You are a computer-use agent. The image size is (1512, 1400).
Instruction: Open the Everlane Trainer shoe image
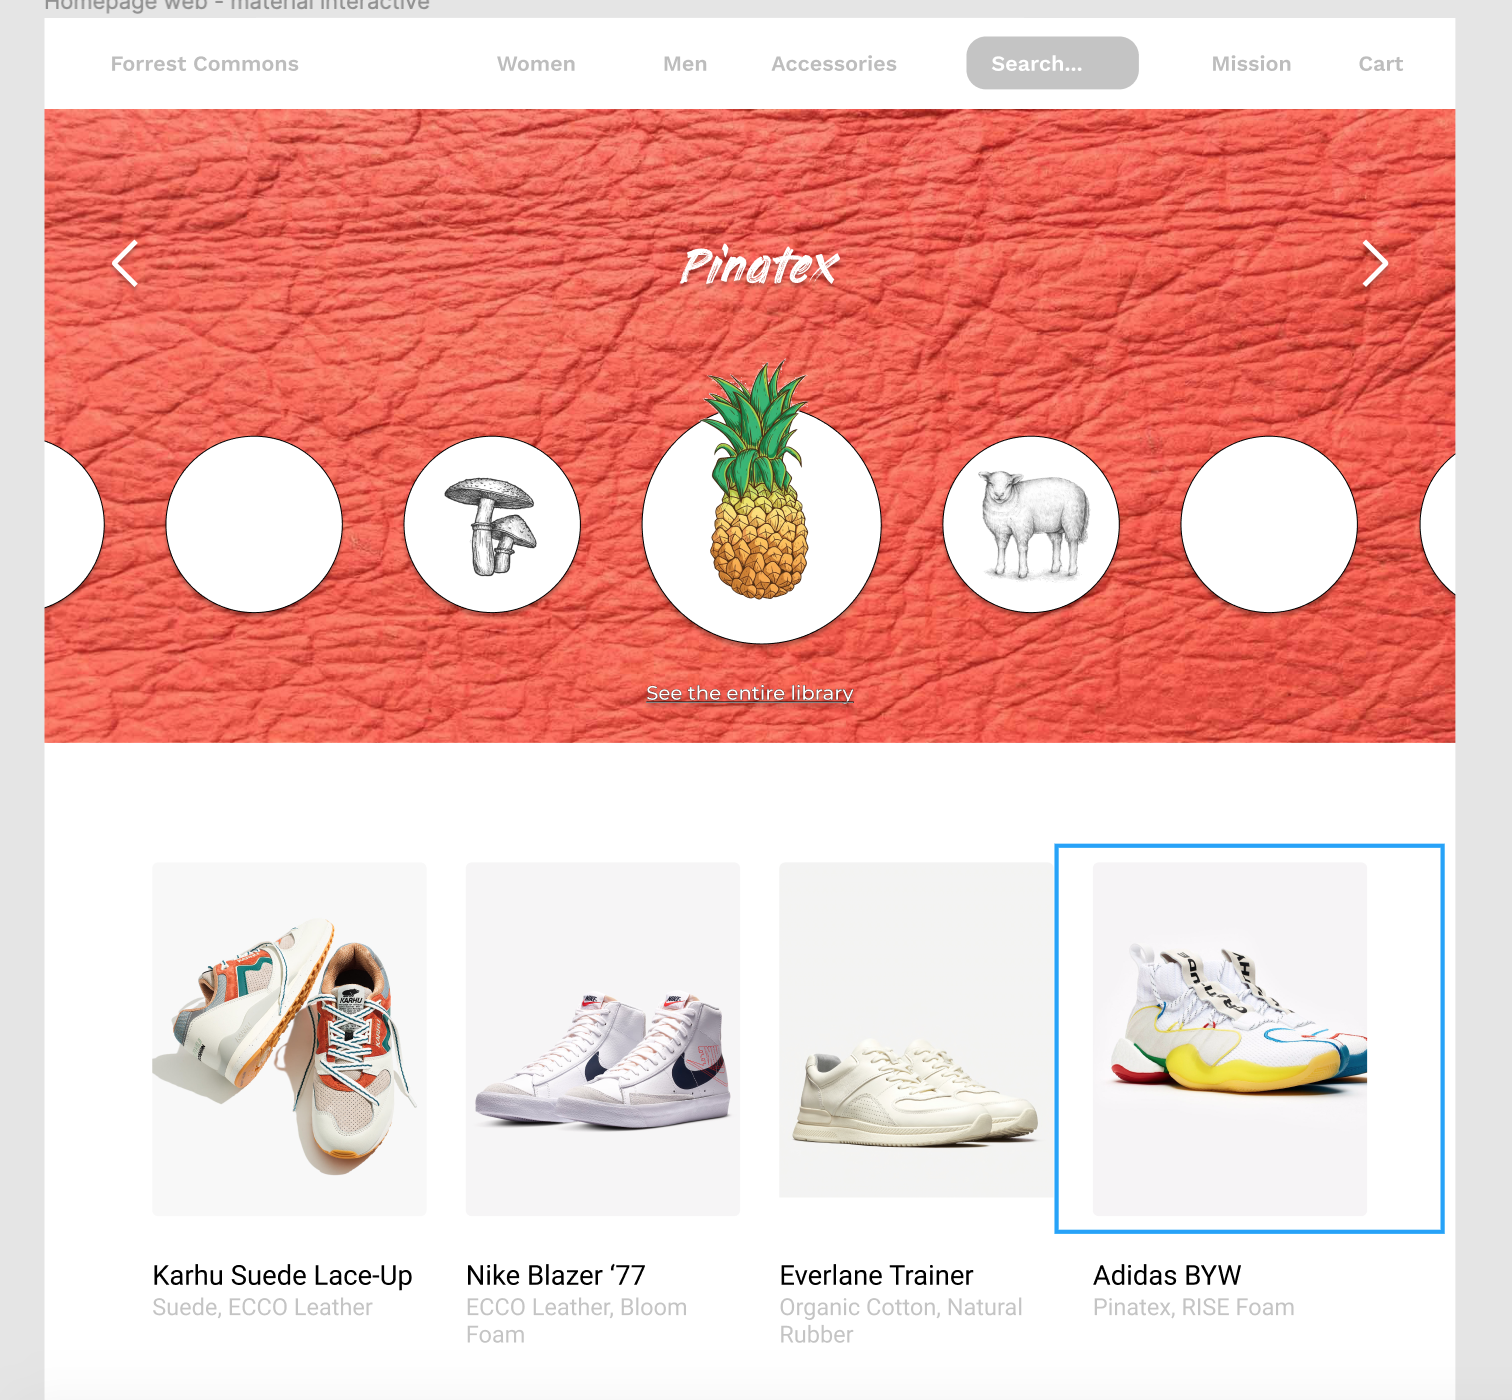click(x=916, y=1030)
